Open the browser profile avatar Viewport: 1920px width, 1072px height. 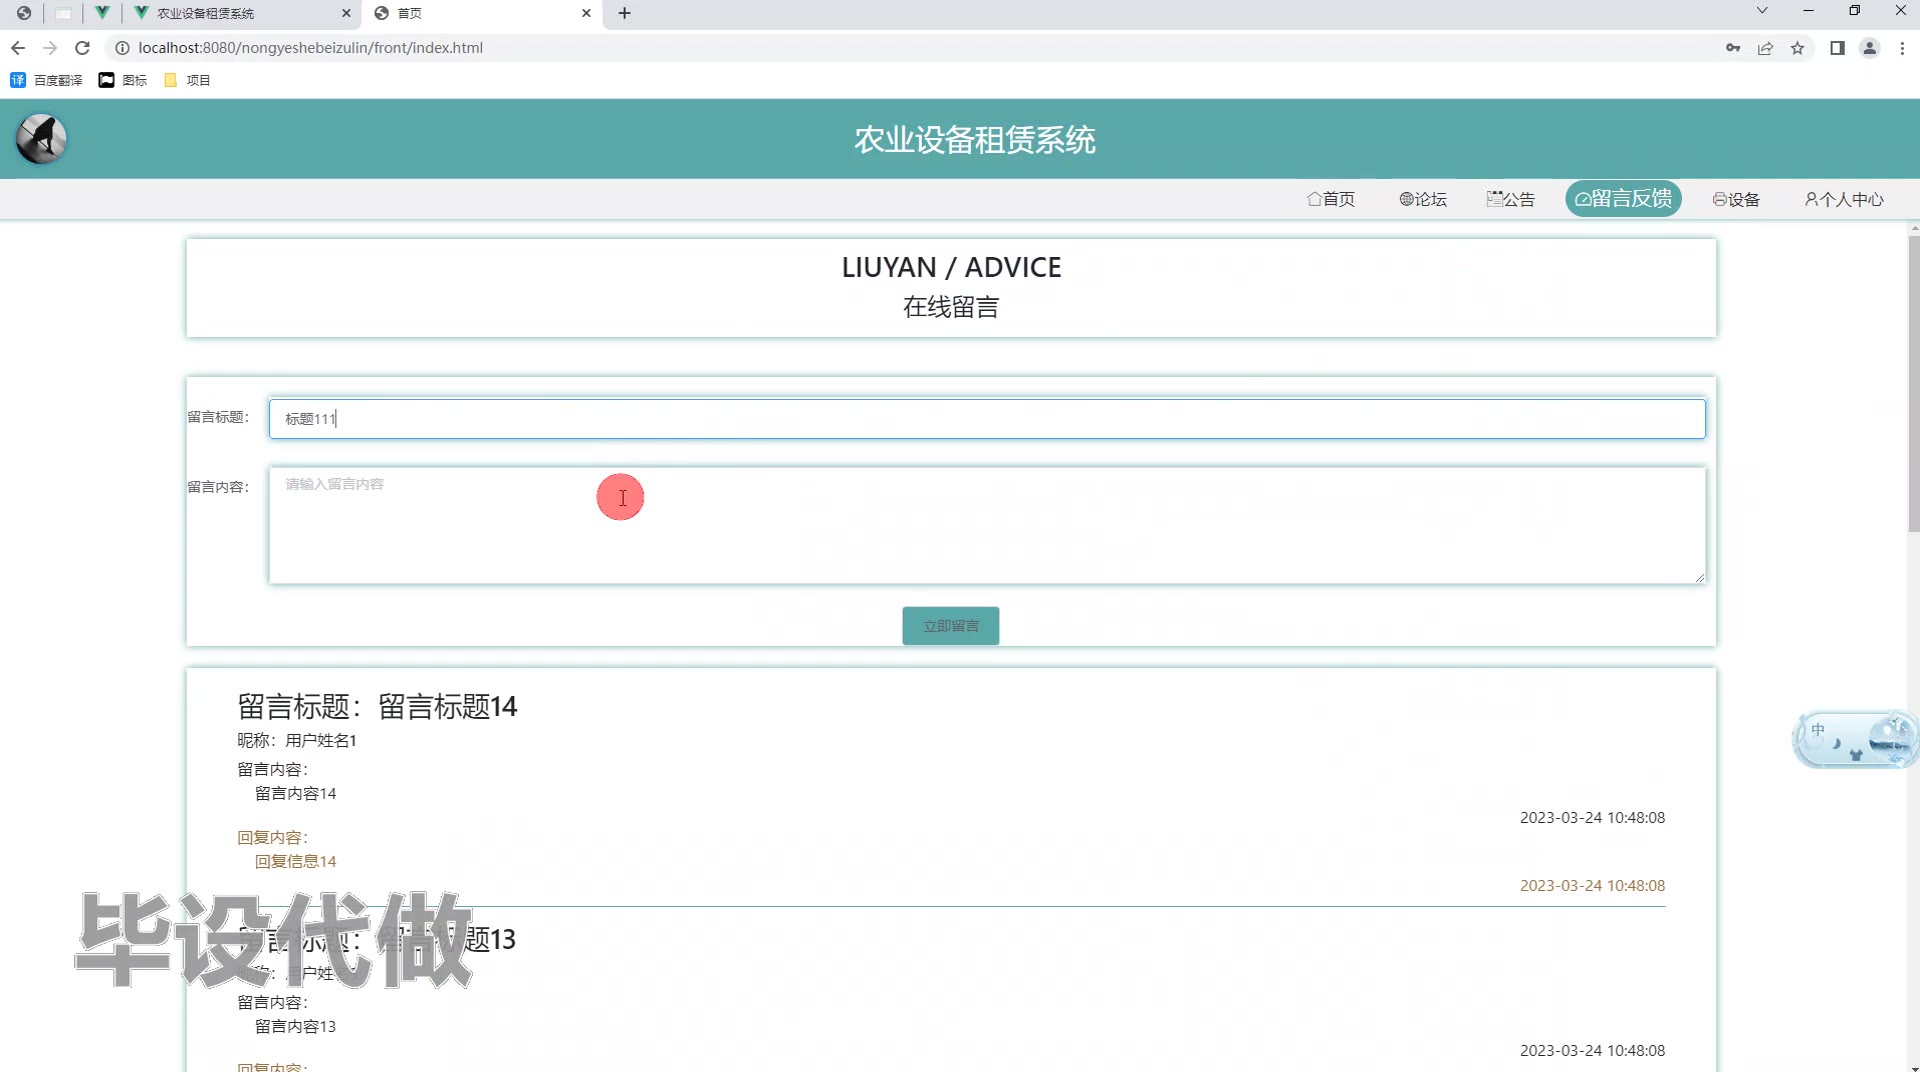click(1869, 48)
